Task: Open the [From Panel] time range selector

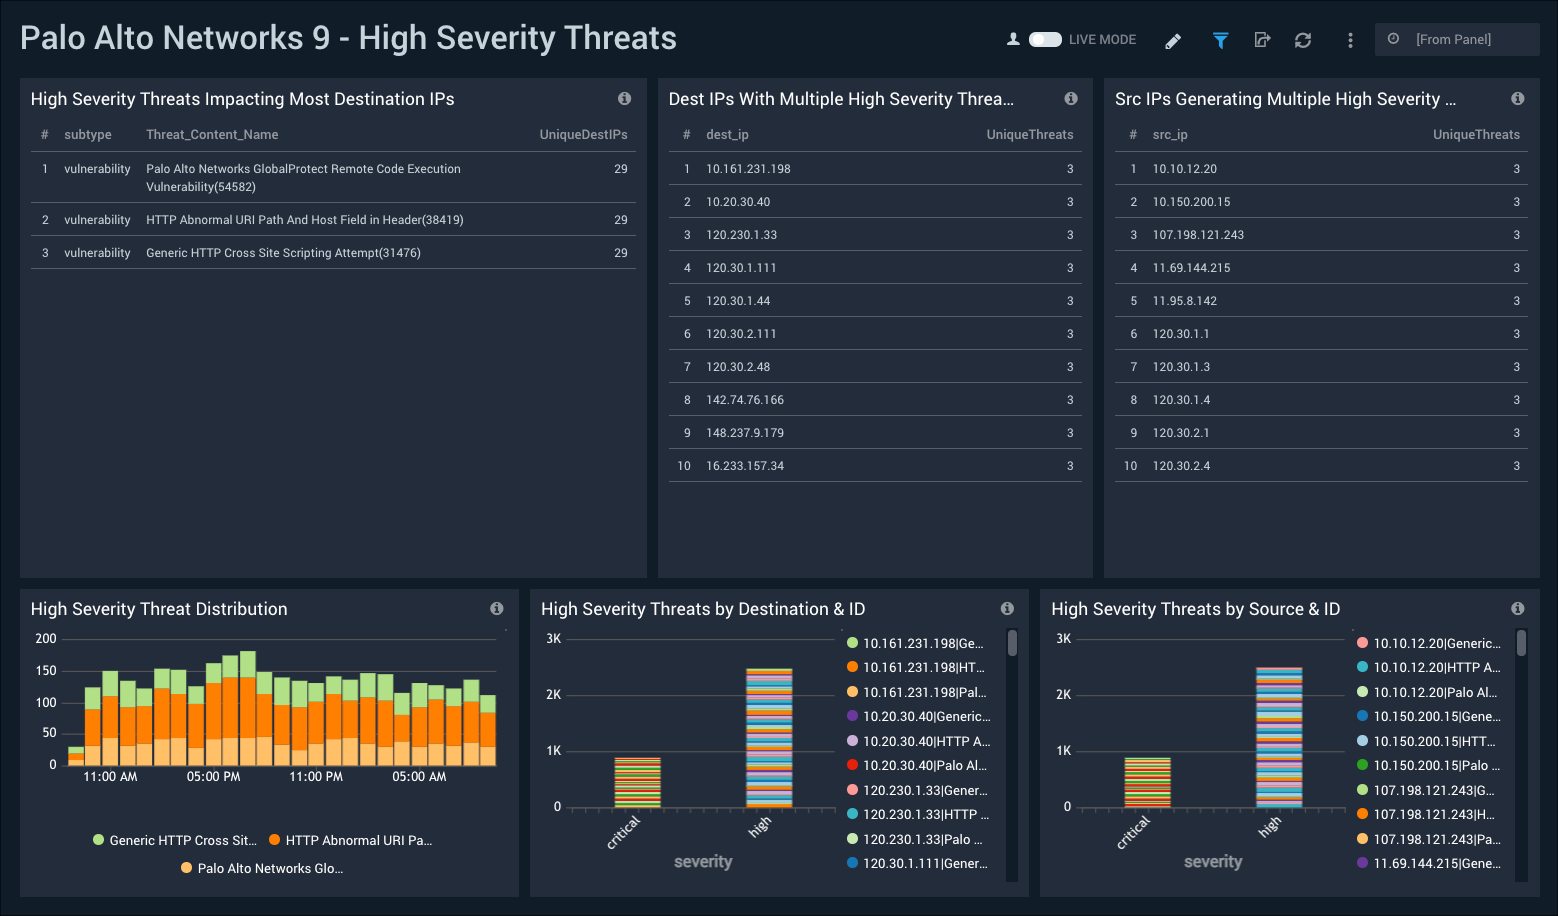Action: point(1456,39)
